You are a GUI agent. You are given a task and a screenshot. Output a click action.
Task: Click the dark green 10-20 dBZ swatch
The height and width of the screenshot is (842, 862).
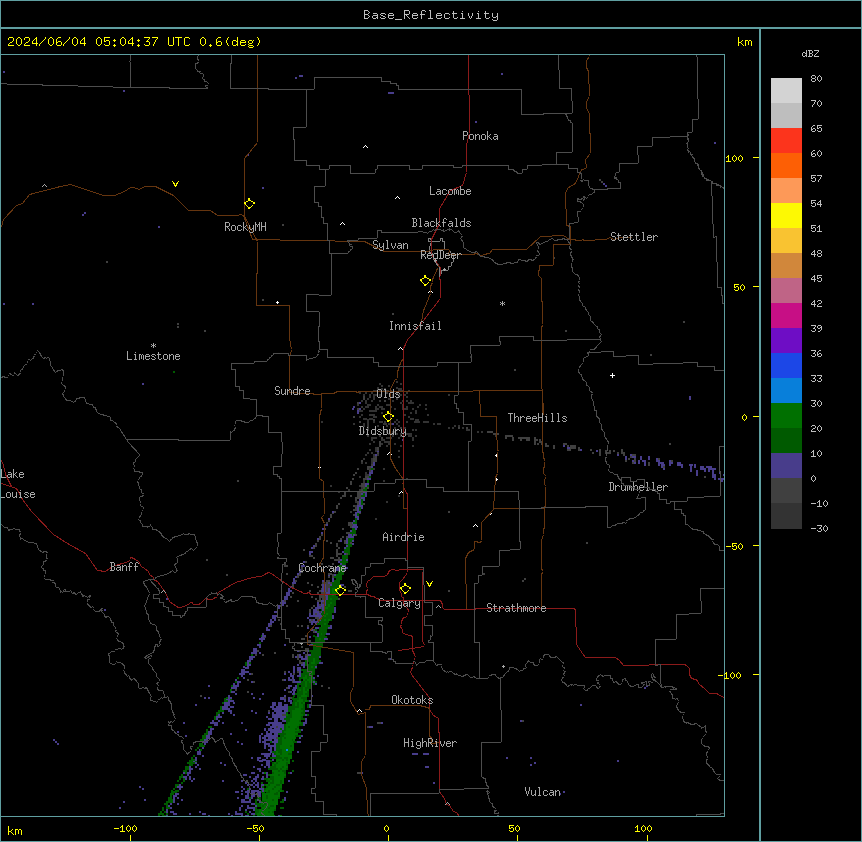click(x=786, y=441)
